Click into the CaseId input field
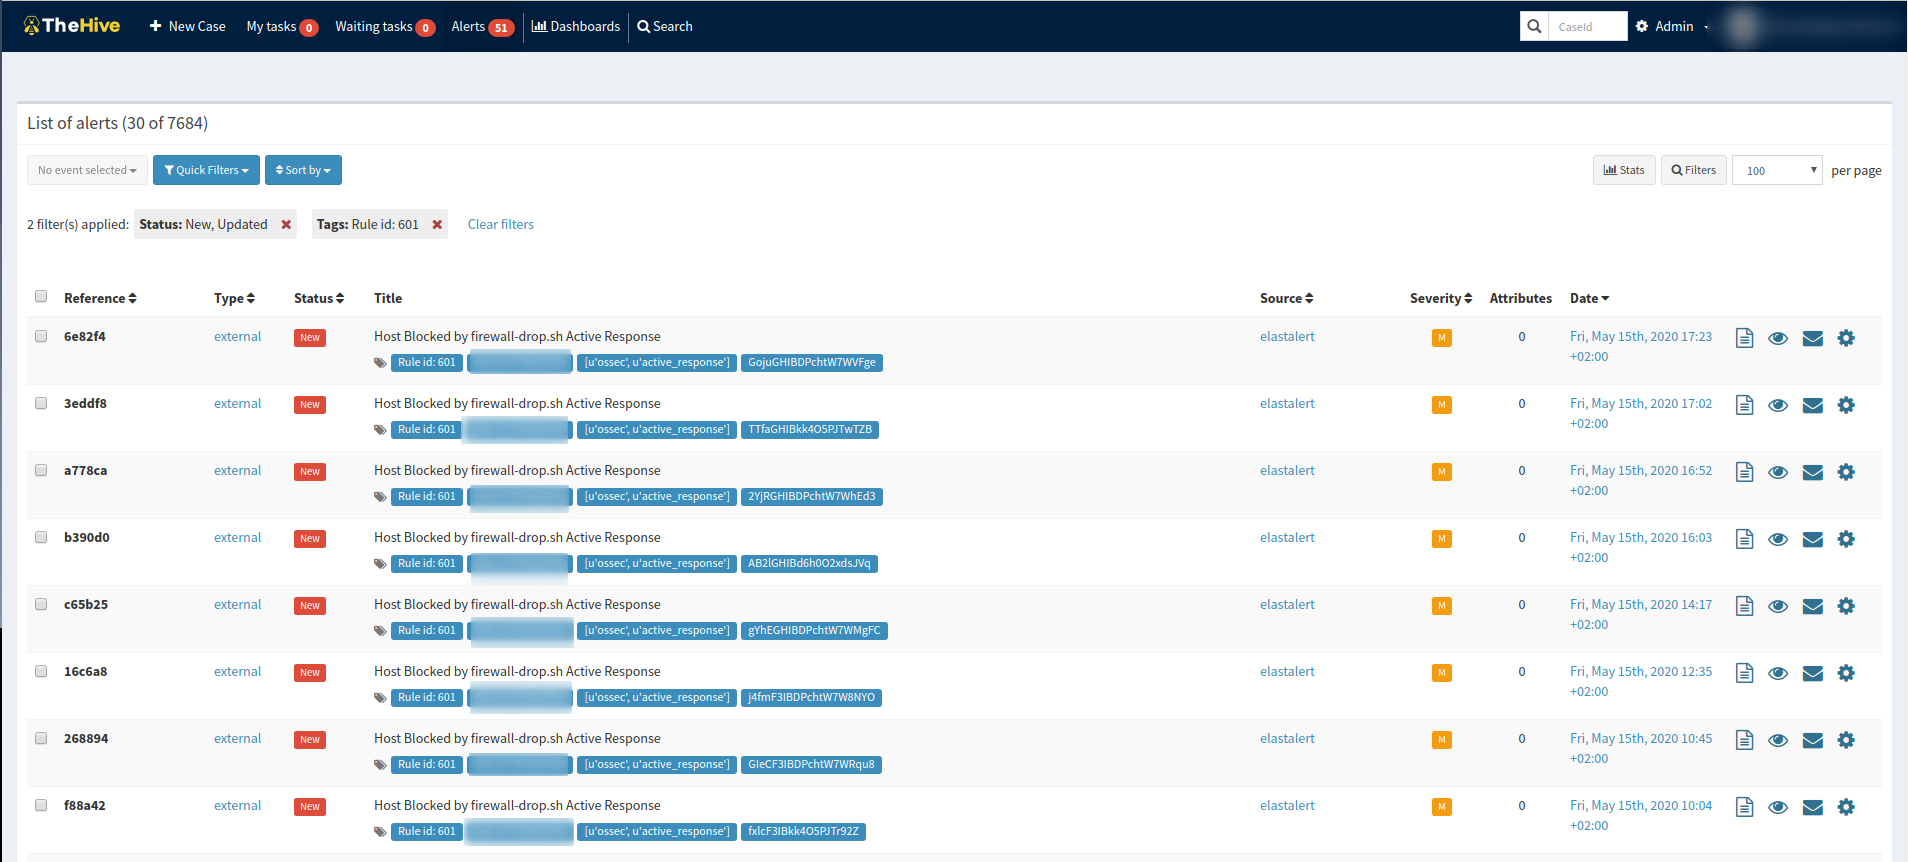This screenshot has height=862, width=1908. pos(1587,27)
